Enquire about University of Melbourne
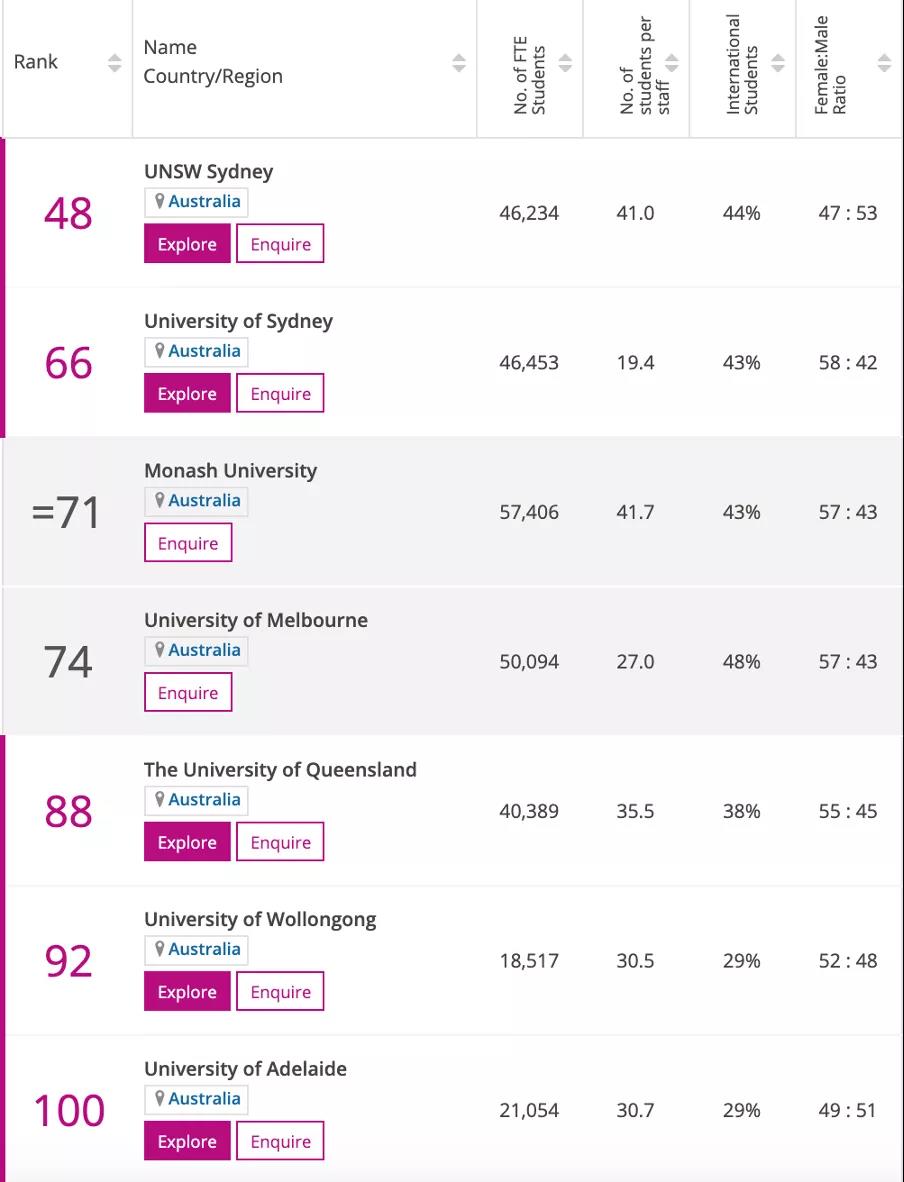Screen dimensions: 904x1182 point(188,693)
